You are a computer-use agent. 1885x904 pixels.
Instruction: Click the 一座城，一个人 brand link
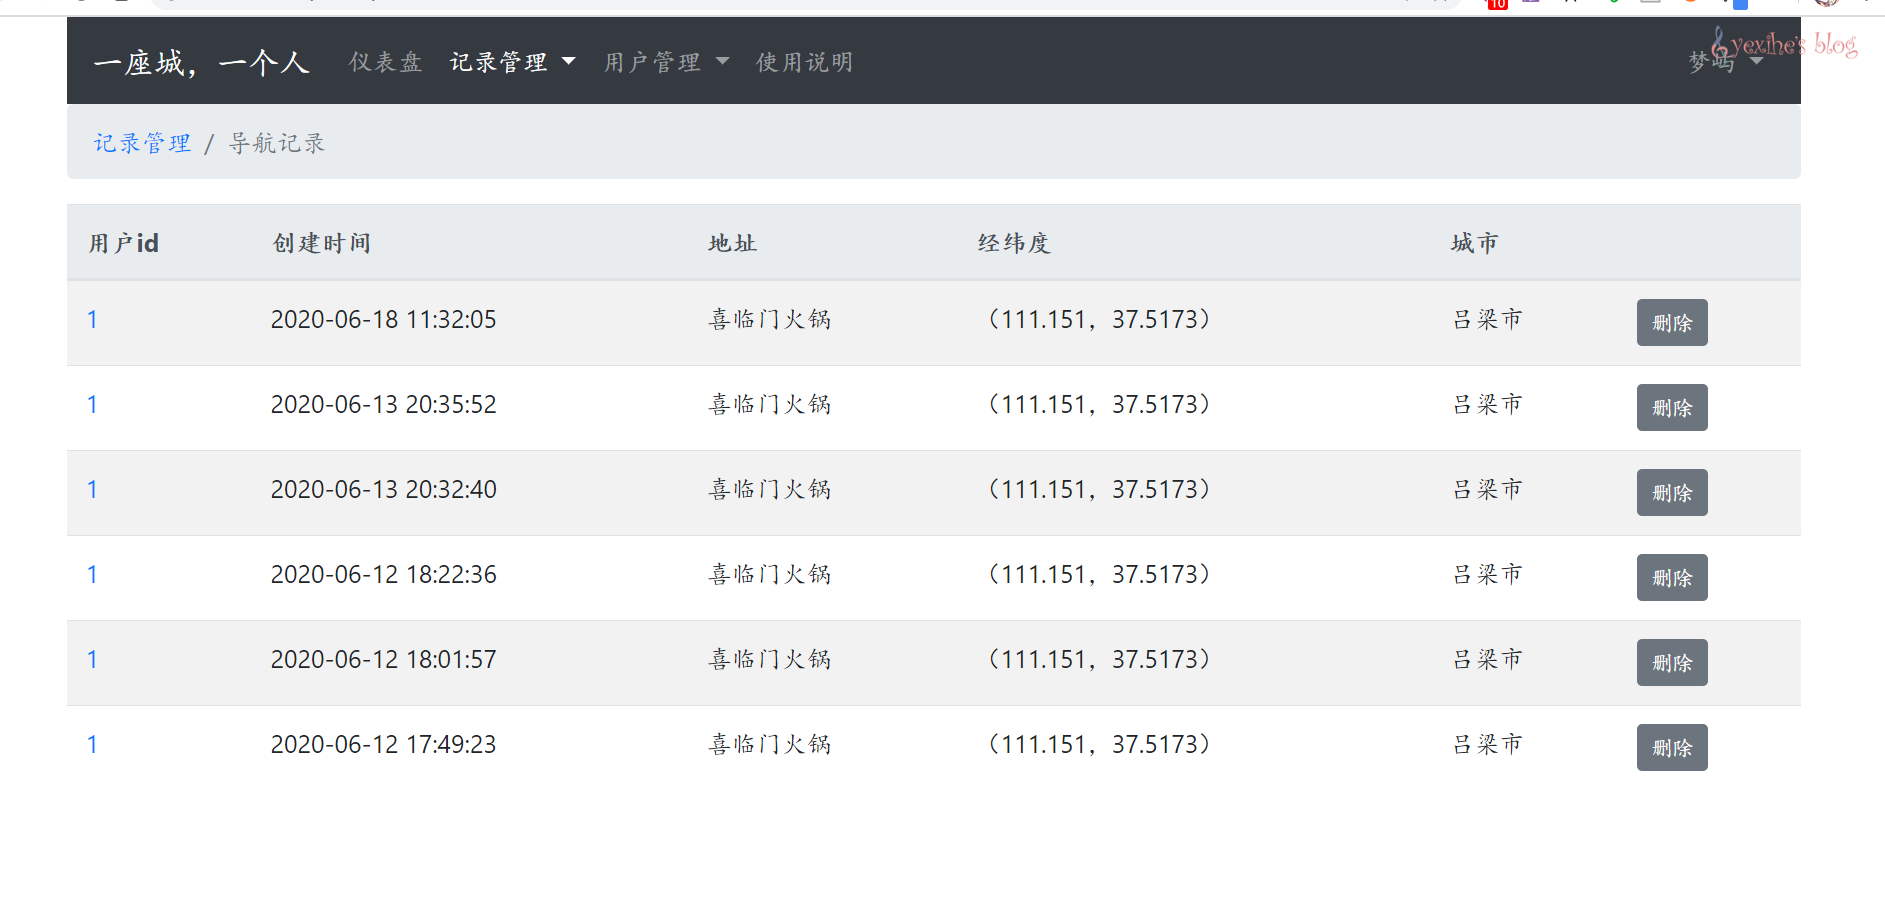tap(202, 61)
